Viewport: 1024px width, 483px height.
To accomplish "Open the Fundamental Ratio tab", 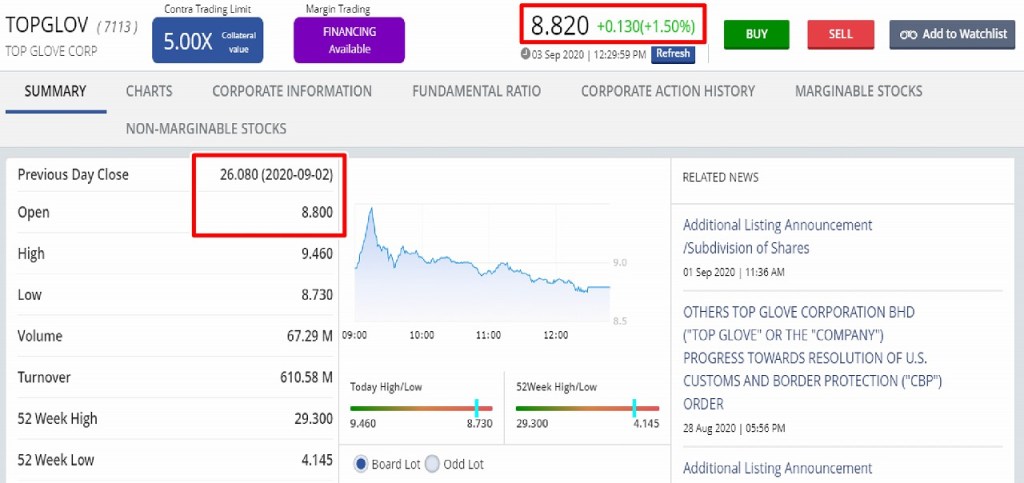I will coord(476,91).
